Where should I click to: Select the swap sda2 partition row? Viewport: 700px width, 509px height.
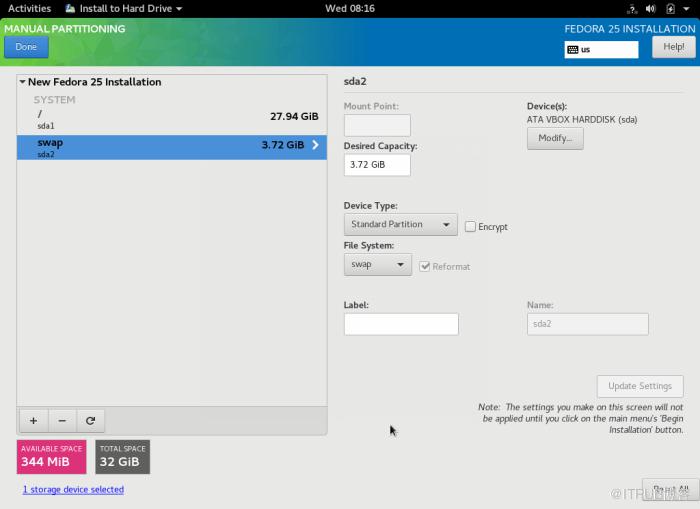[172, 147]
